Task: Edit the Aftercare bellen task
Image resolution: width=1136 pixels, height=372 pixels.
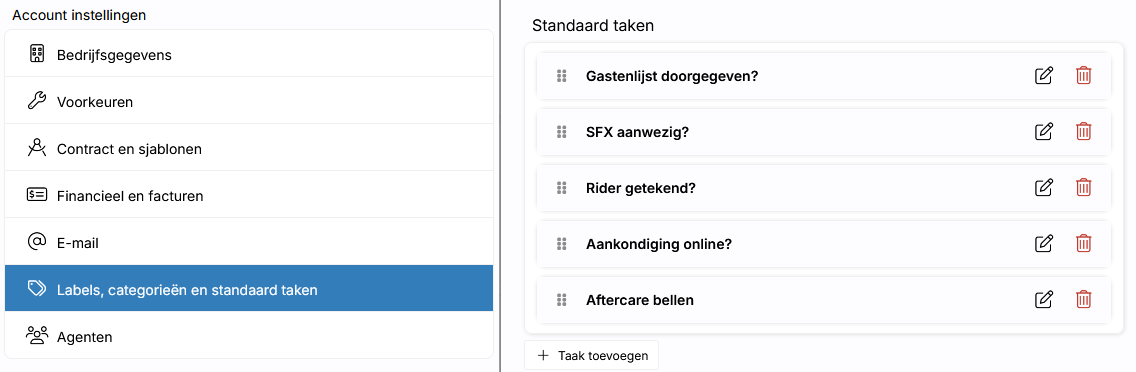Action: (1043, 299)
